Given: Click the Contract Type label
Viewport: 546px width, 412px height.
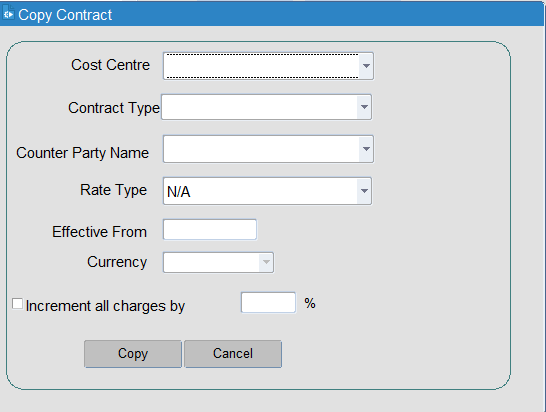Looking at the screenshot, I should [114, 108].
